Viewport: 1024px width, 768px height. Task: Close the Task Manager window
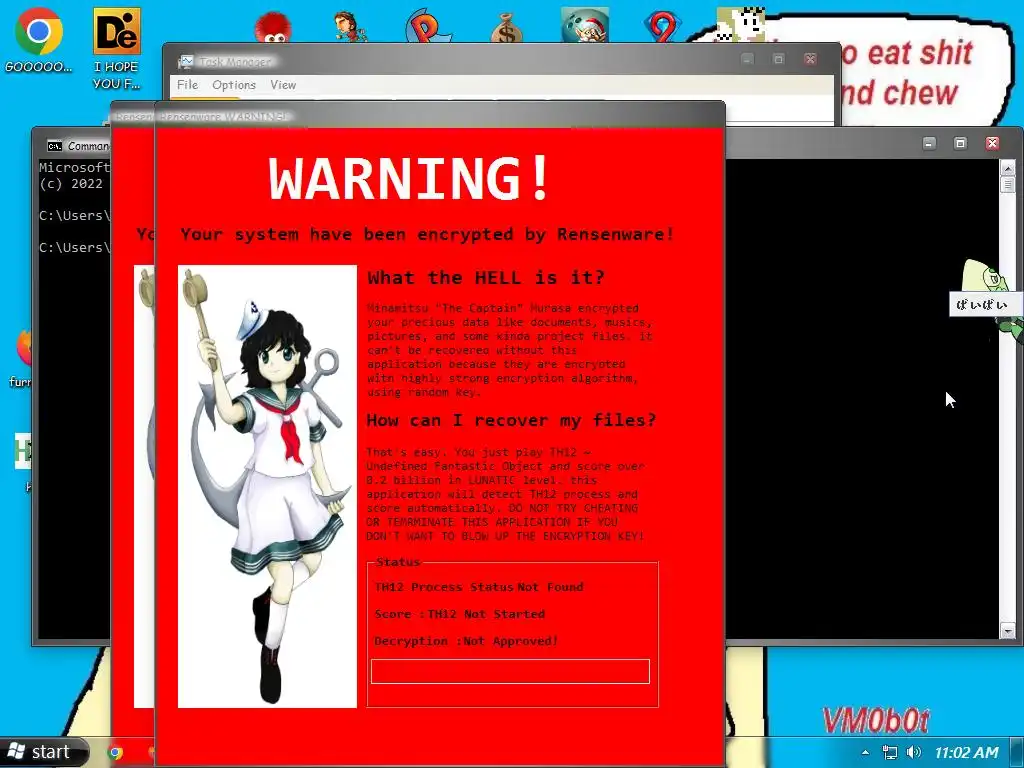pyautogui.click(x=810, y=59)
